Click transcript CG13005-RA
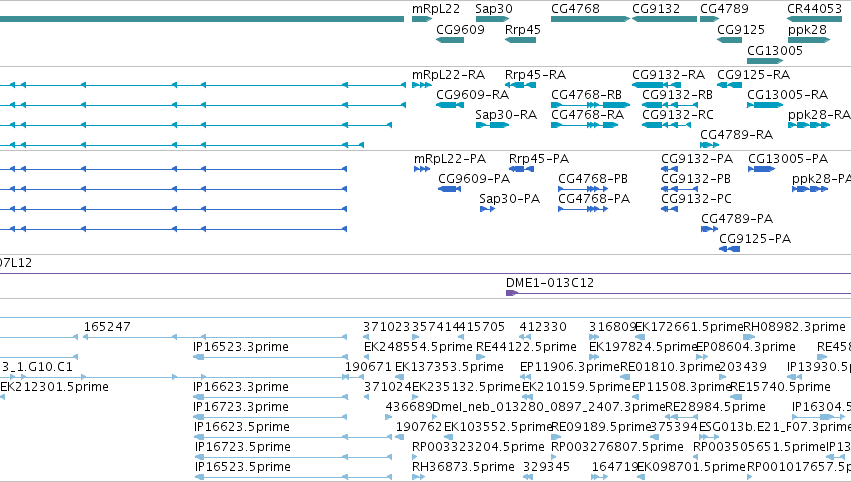Viewport: 851px width, 482px height. click(x=788, y=94)
